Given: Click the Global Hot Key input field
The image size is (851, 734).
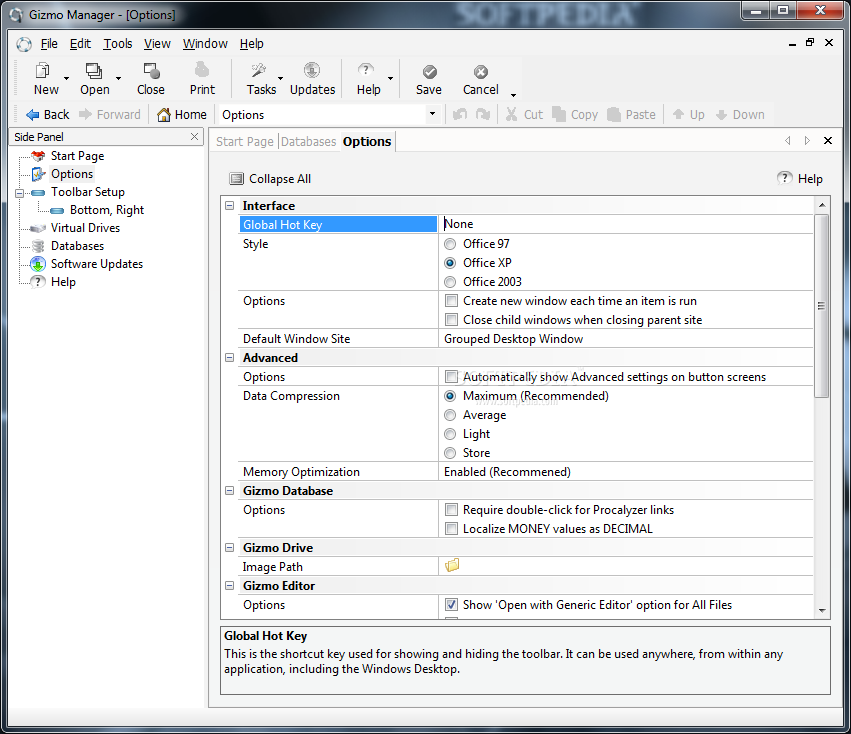Looking at the screenshot, I should click(x=625, y=224).
